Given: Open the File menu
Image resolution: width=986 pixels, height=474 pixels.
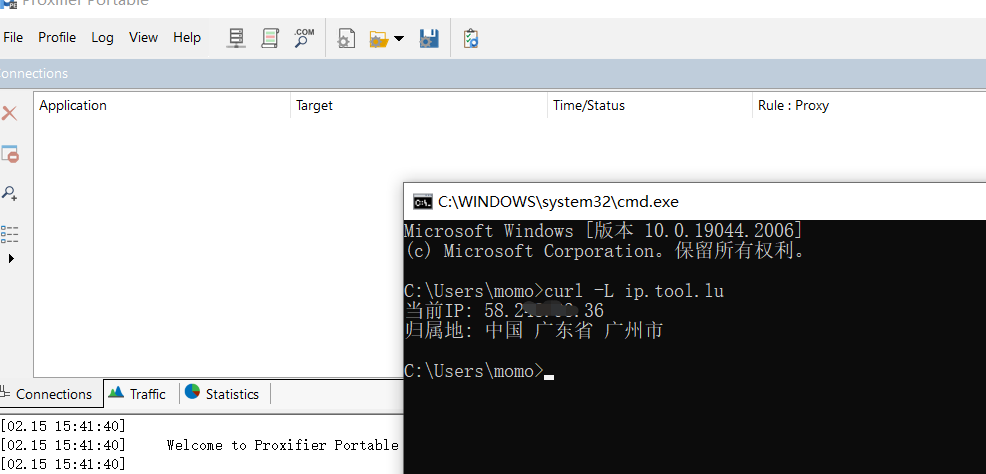Looking at the screenshot, I should point(13,37).
